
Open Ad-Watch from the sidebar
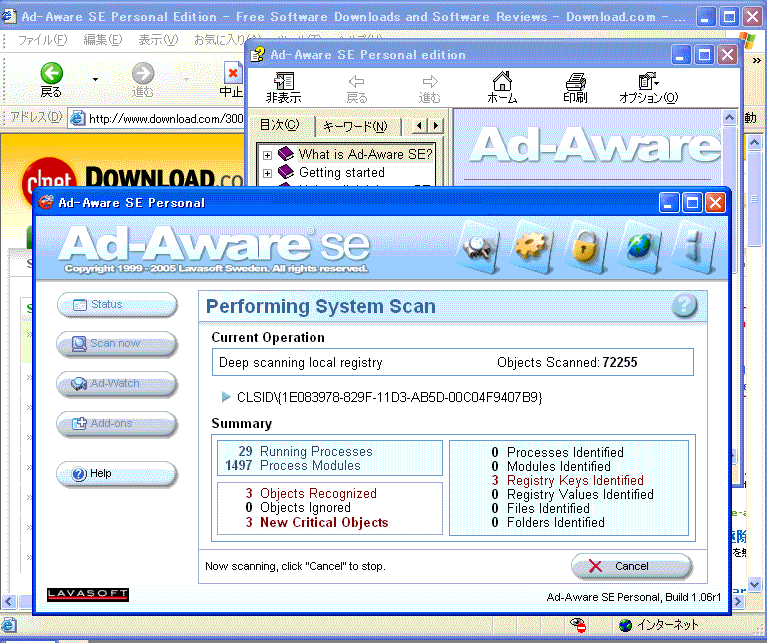point(116,384)
